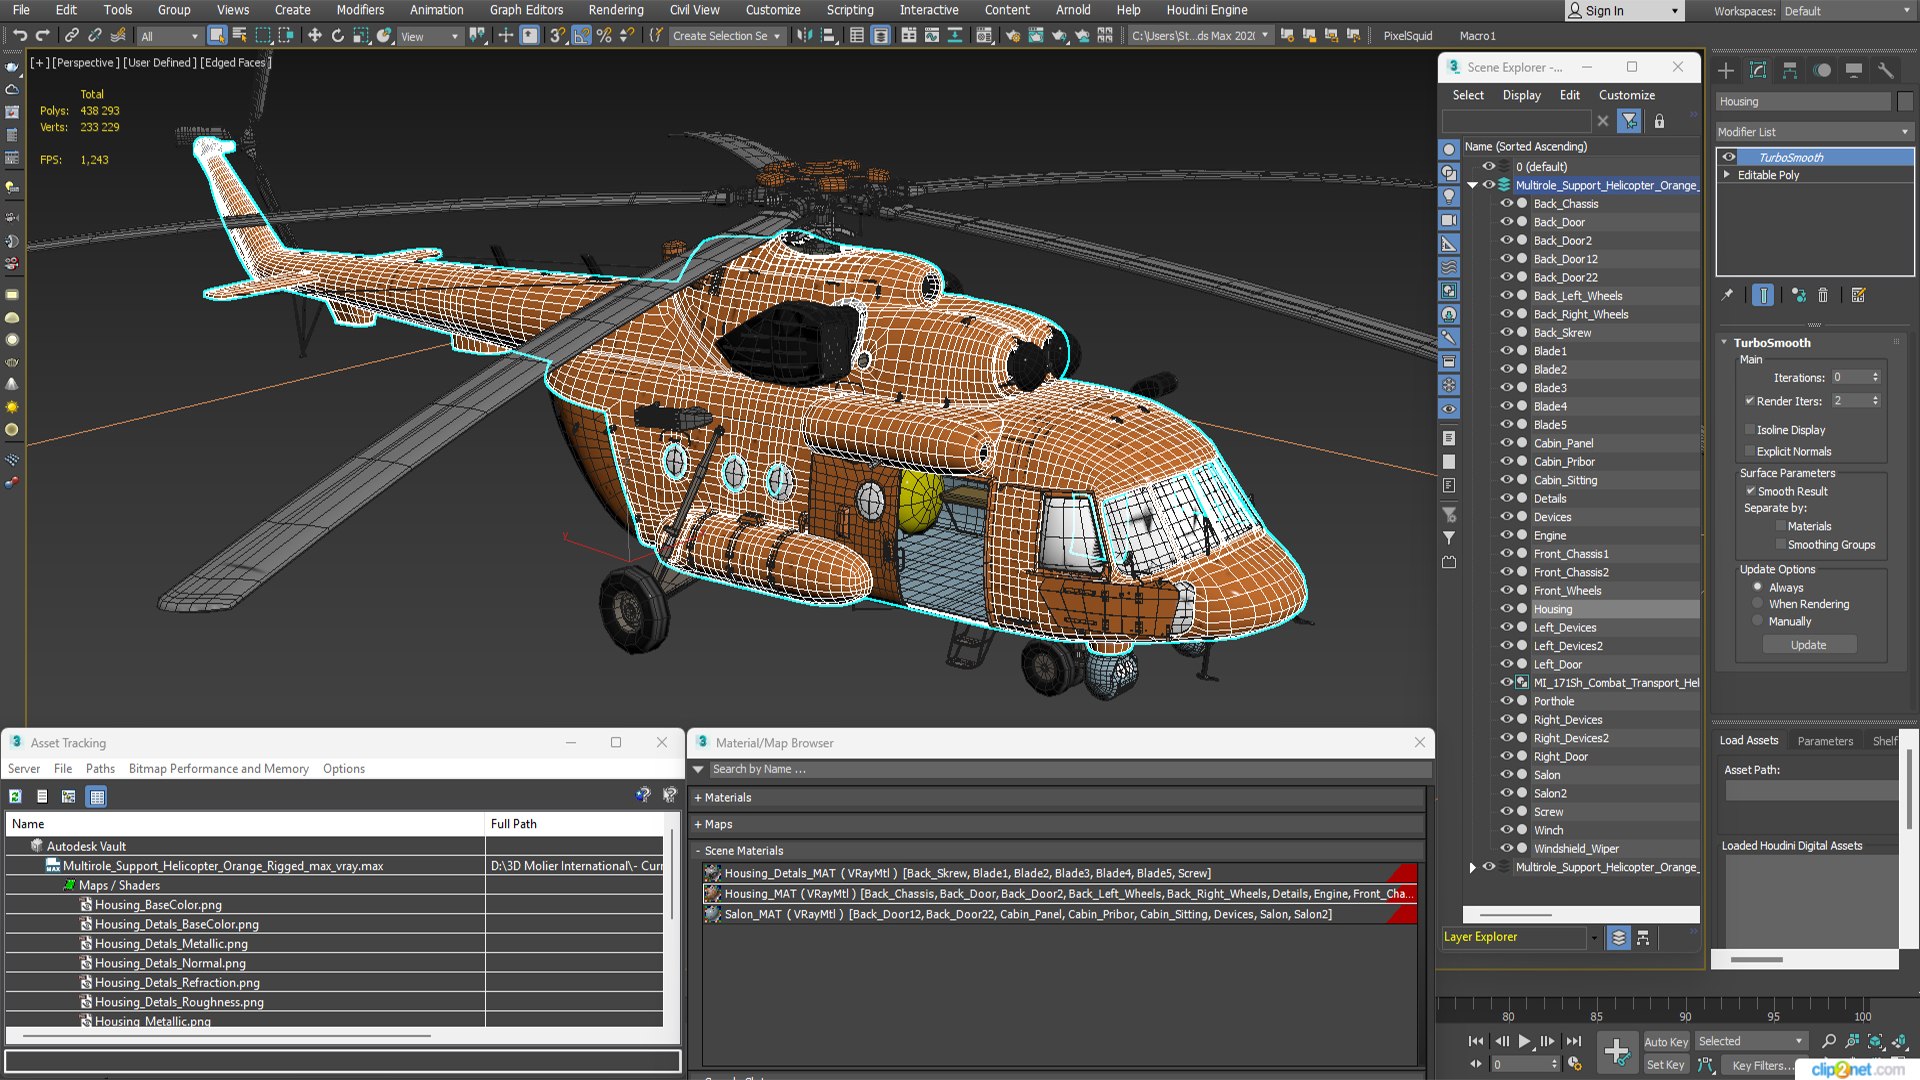Click the Undo arrow icon
1920x1080 pixels.
(x=19, y=36)
